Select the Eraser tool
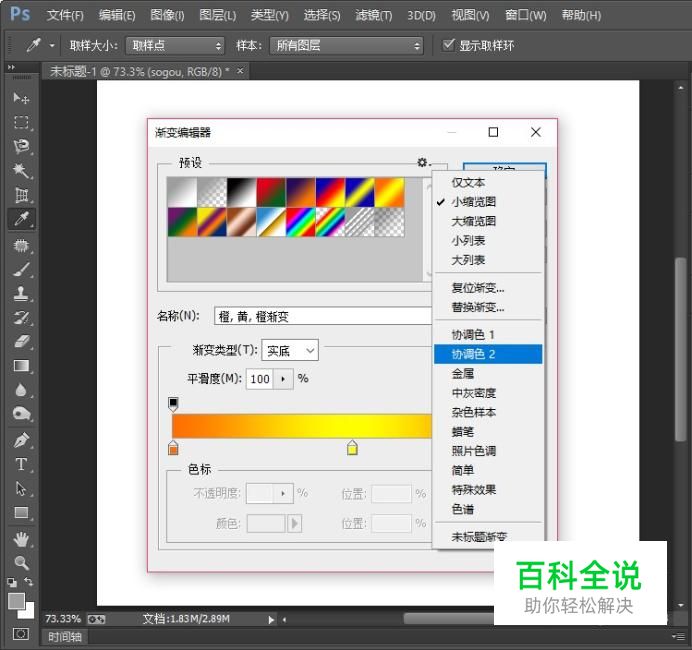 (x=21, y=342)
